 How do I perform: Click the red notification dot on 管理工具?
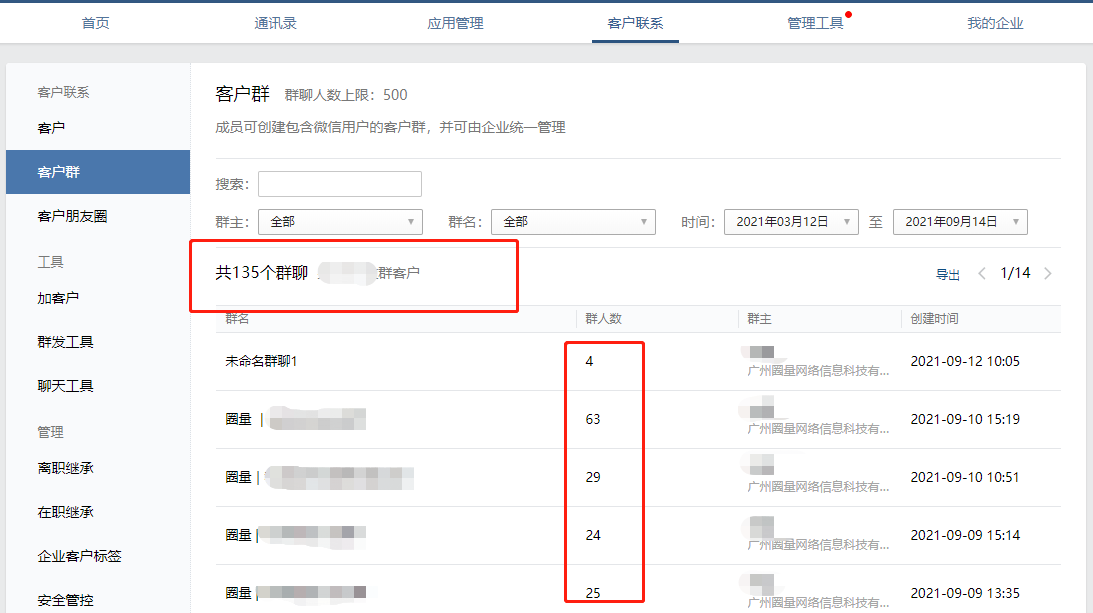point(849,13)
